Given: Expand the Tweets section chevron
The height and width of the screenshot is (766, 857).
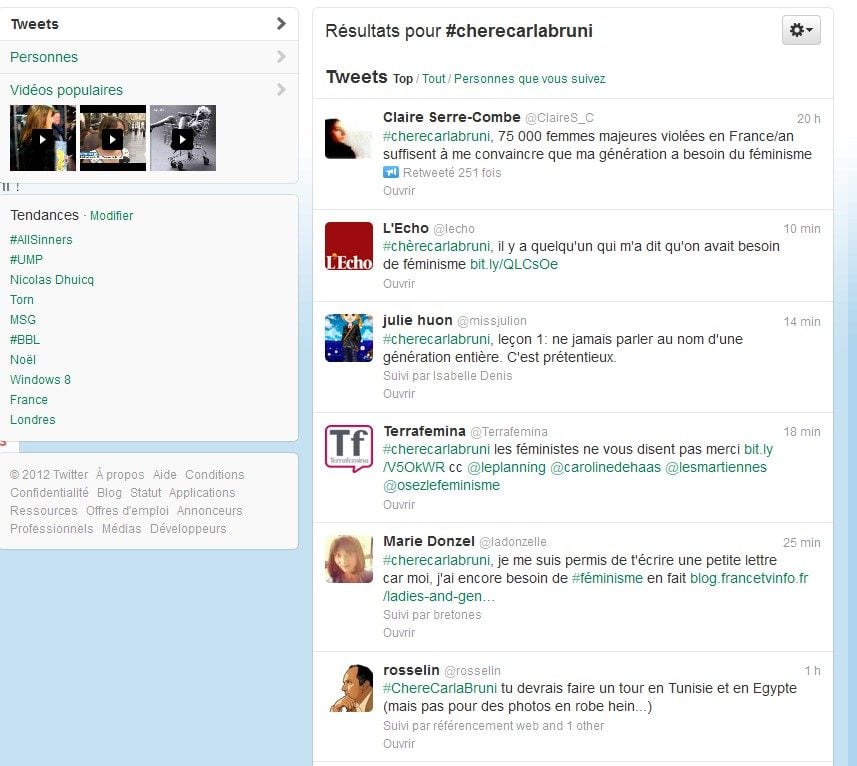Looking at the screenshot, I should [281, 24].
